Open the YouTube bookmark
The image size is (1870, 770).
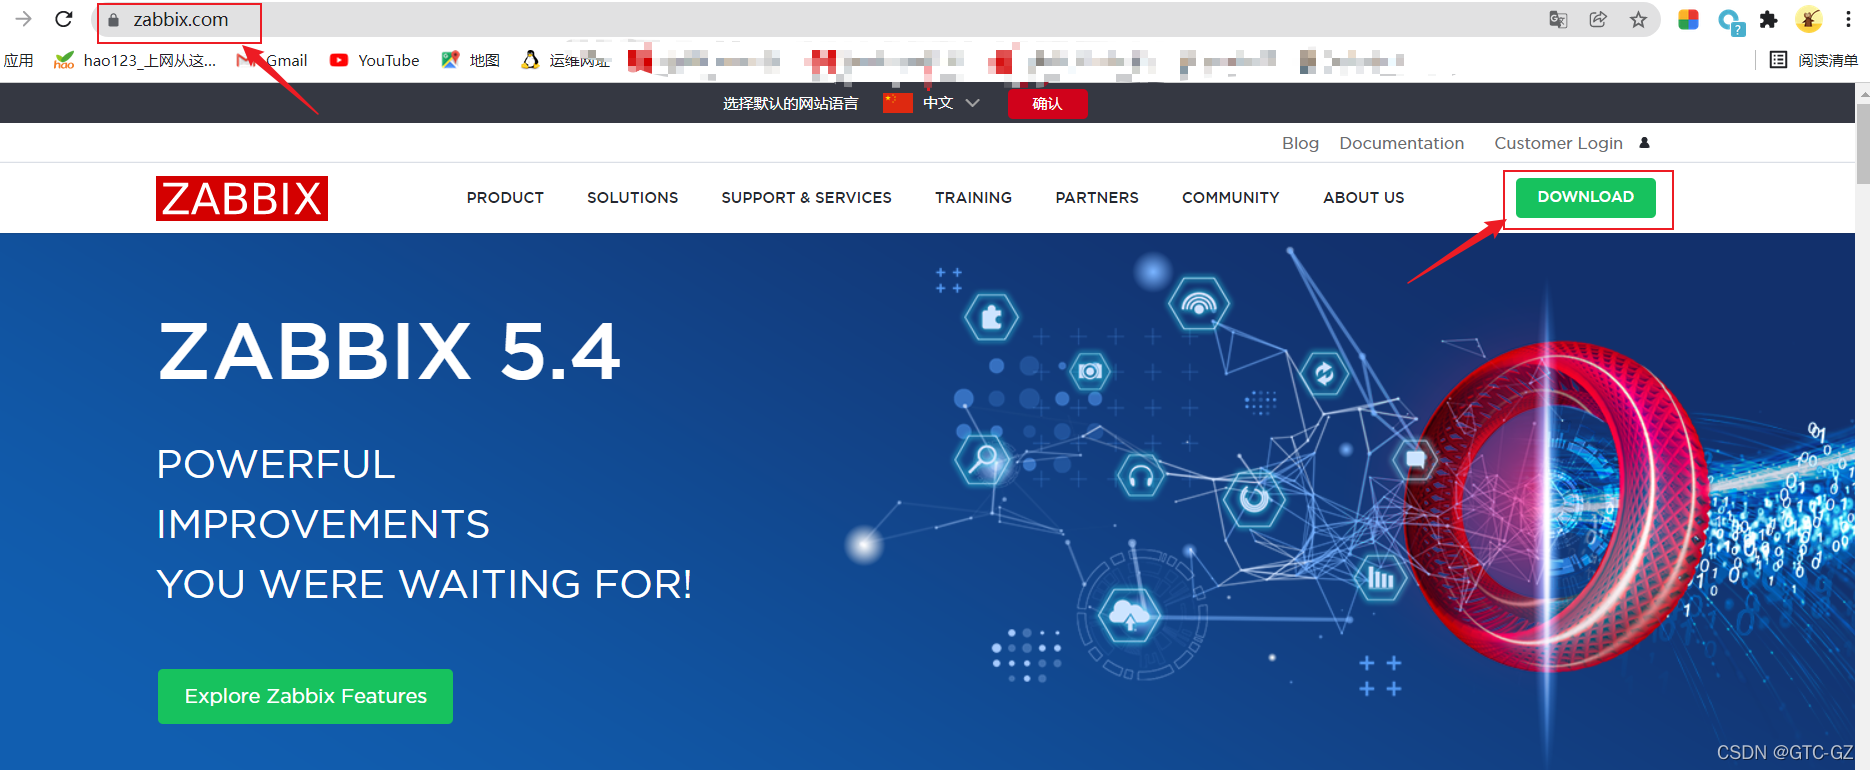(375, 60)
